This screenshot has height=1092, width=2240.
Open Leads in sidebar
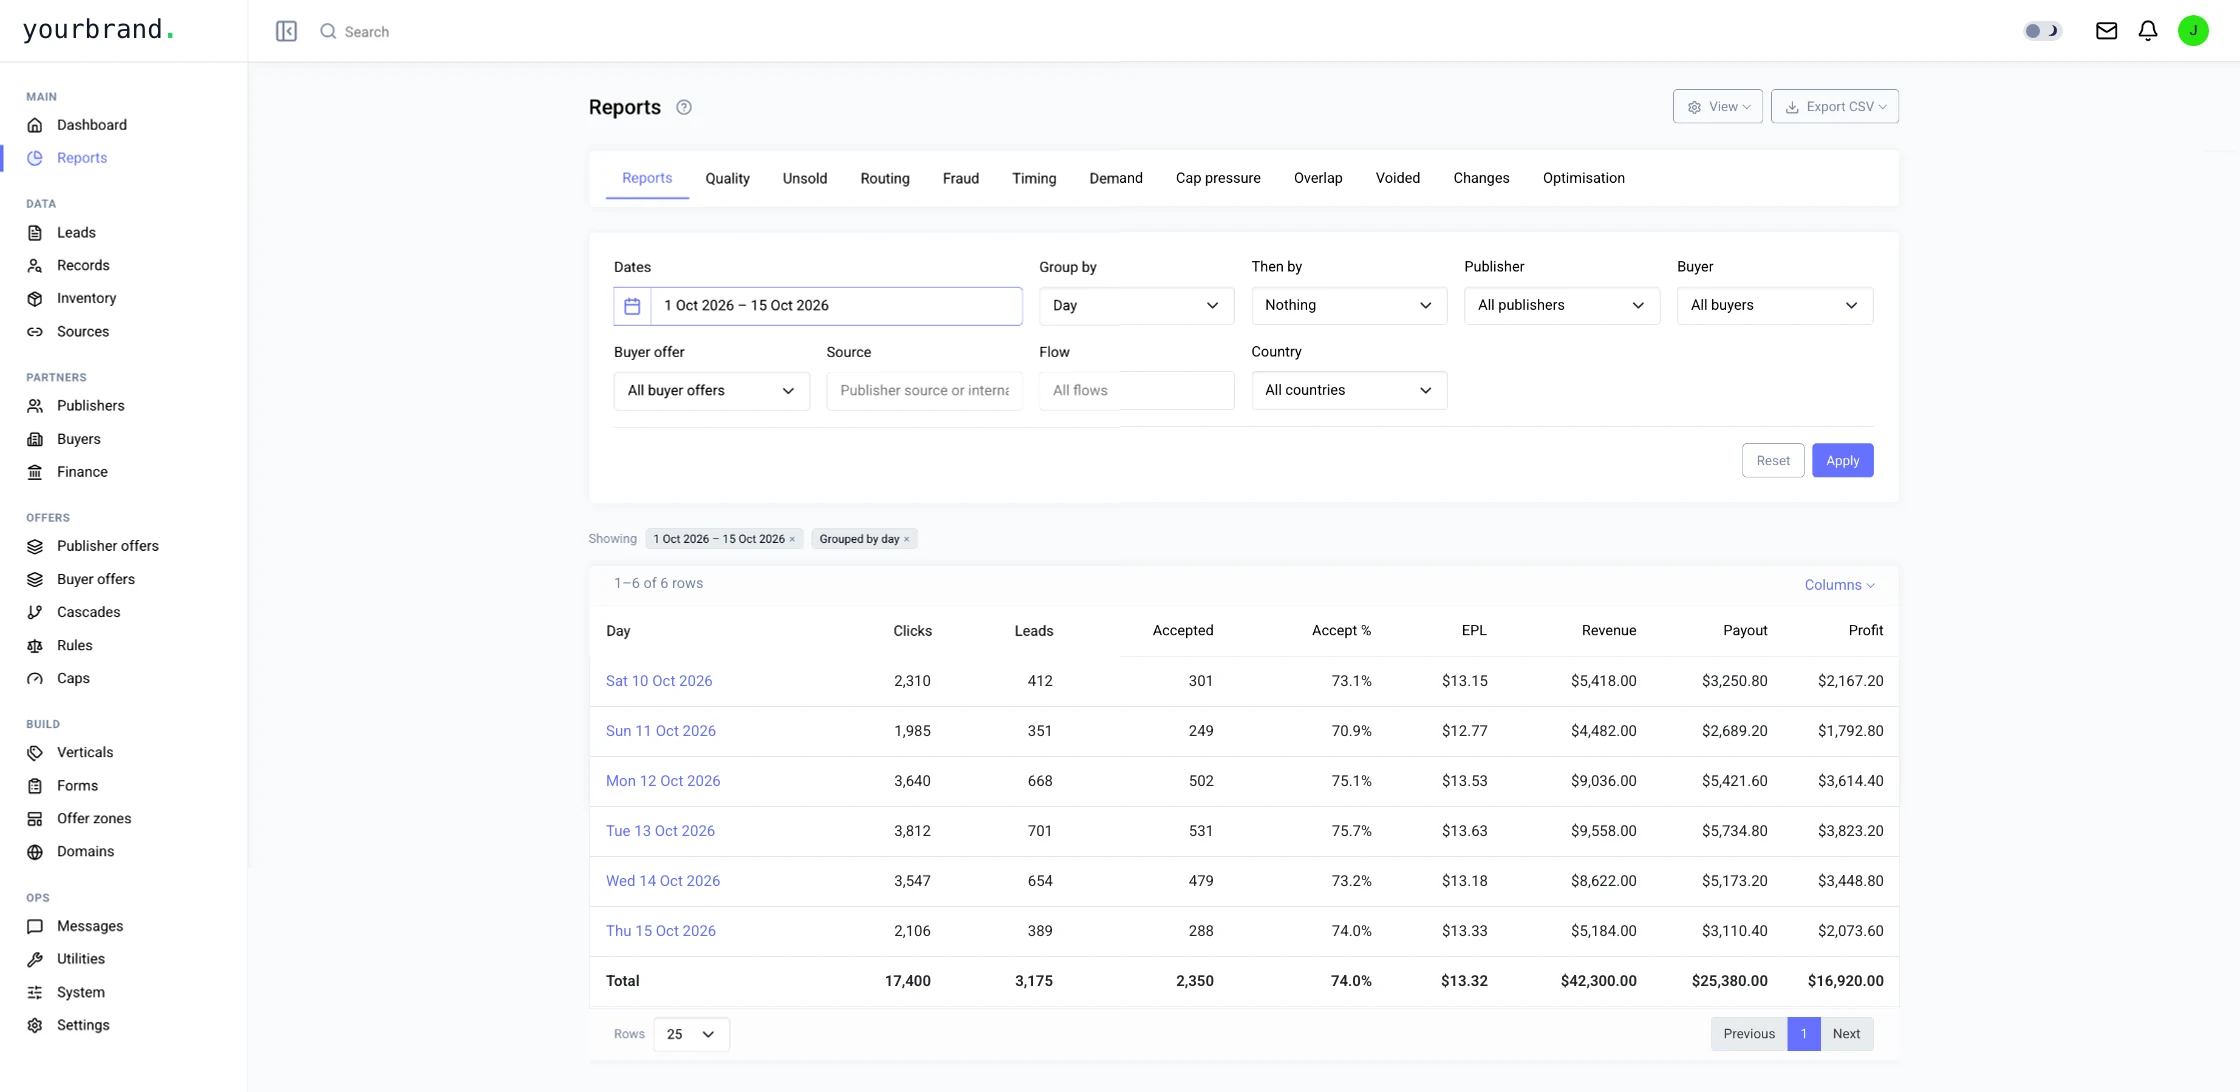coord(76,233)
